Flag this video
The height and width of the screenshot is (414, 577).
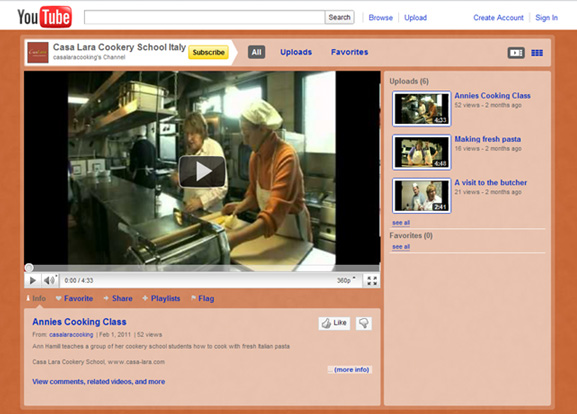pos(203,298)
